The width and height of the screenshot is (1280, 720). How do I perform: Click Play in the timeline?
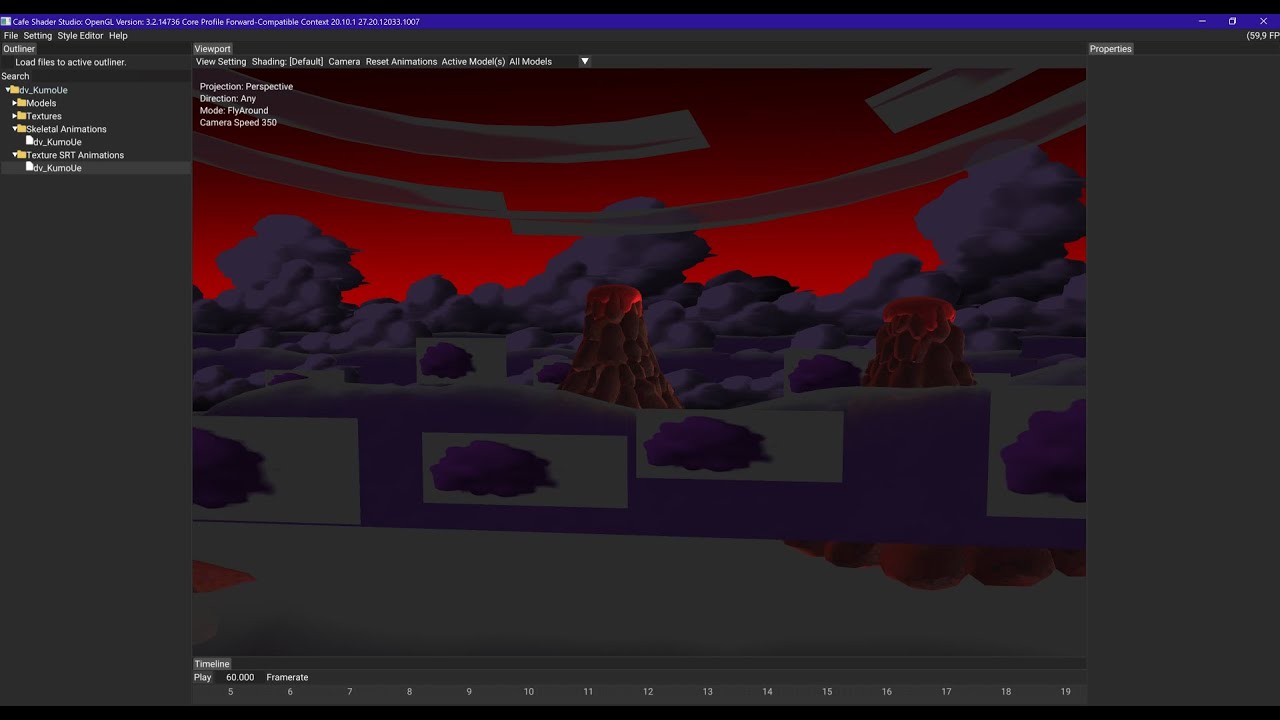203,678
